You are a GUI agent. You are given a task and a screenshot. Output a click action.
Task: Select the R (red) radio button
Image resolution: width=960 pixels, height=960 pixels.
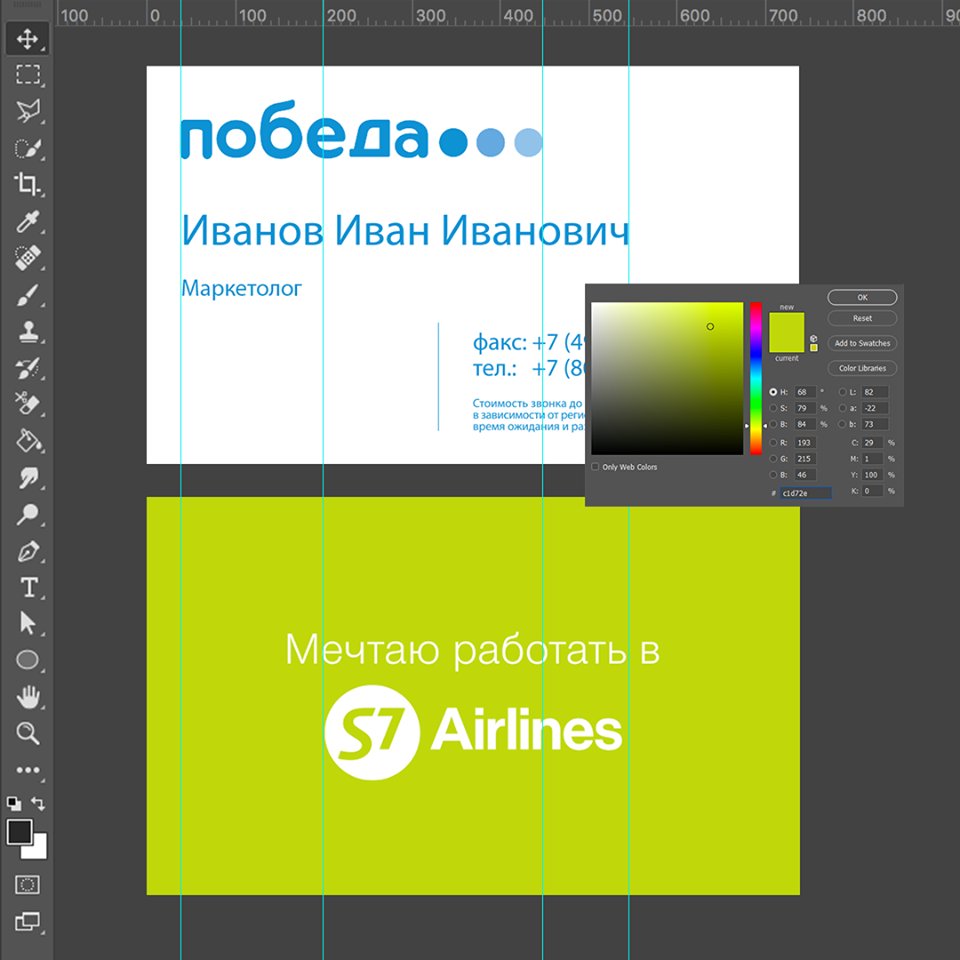[773, 442]
